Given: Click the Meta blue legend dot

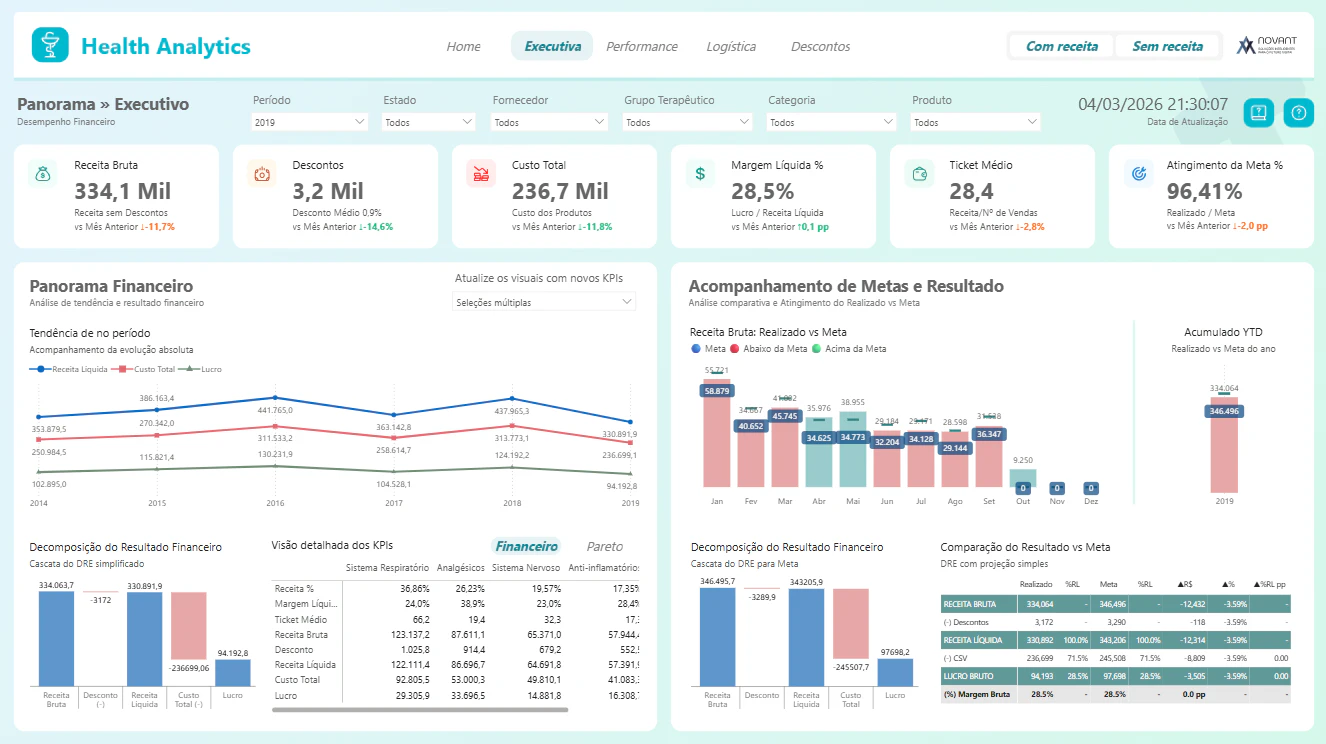Looking at the screenshot, I should (696, 349).
